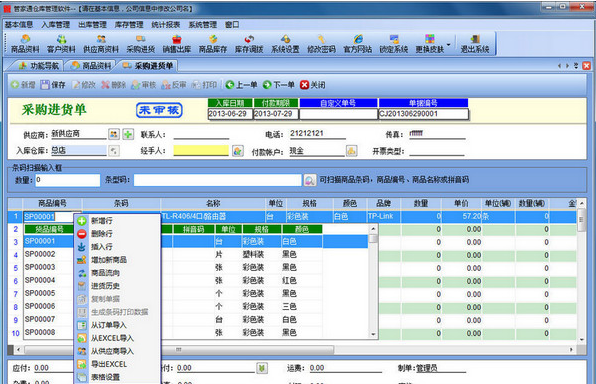Open 官方网站 toolbar icon

pos(358,44)
